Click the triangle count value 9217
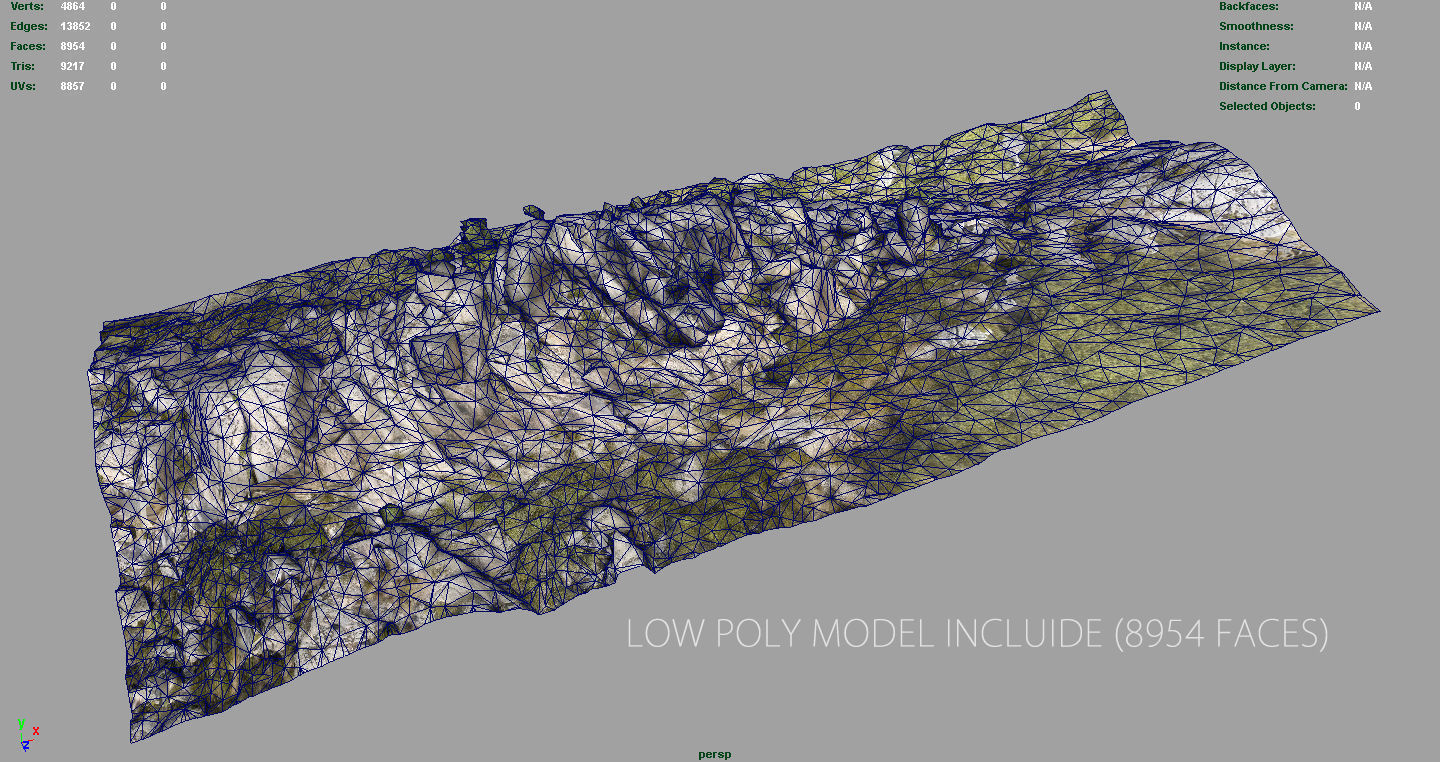The image size is (1440, 762). (x=73, y=66)
